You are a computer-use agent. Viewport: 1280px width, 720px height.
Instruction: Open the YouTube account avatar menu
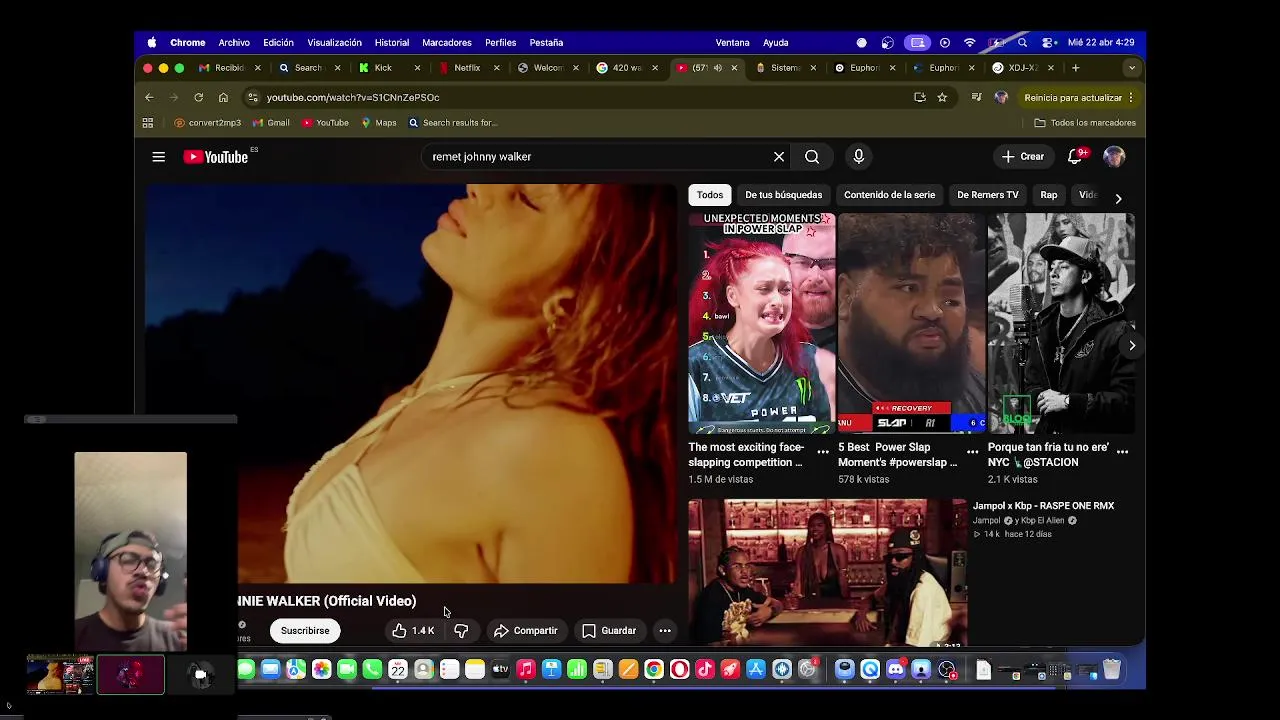pos(1114,157)
